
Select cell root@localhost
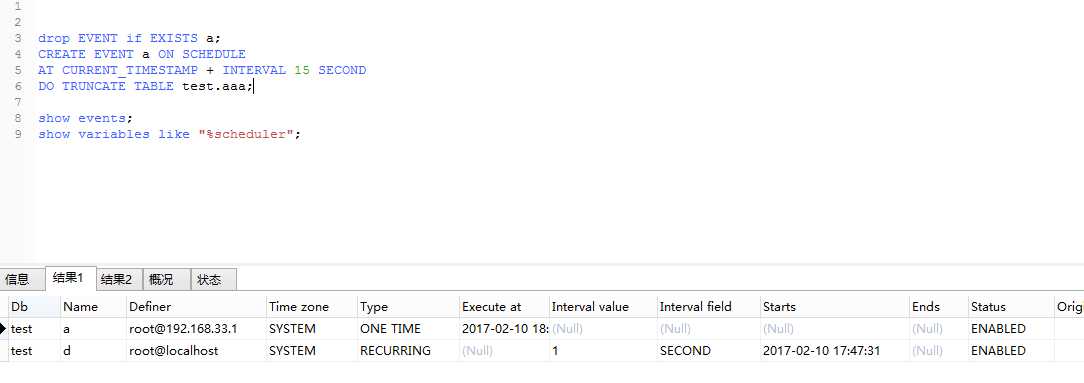click(x=196, y=351)
